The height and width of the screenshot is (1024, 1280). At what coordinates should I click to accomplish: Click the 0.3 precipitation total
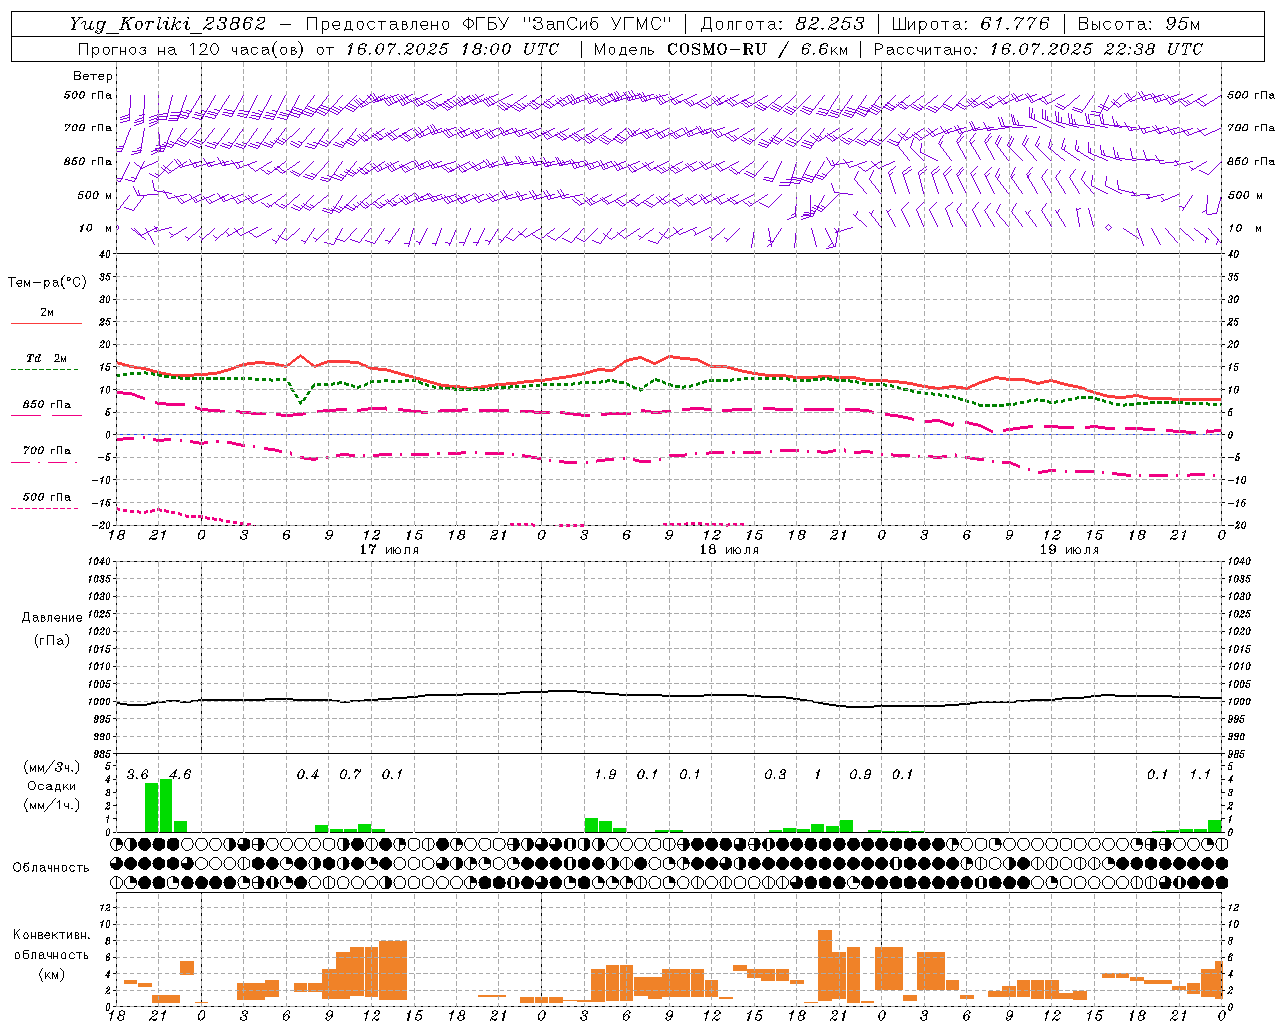[x=775, y=775]
